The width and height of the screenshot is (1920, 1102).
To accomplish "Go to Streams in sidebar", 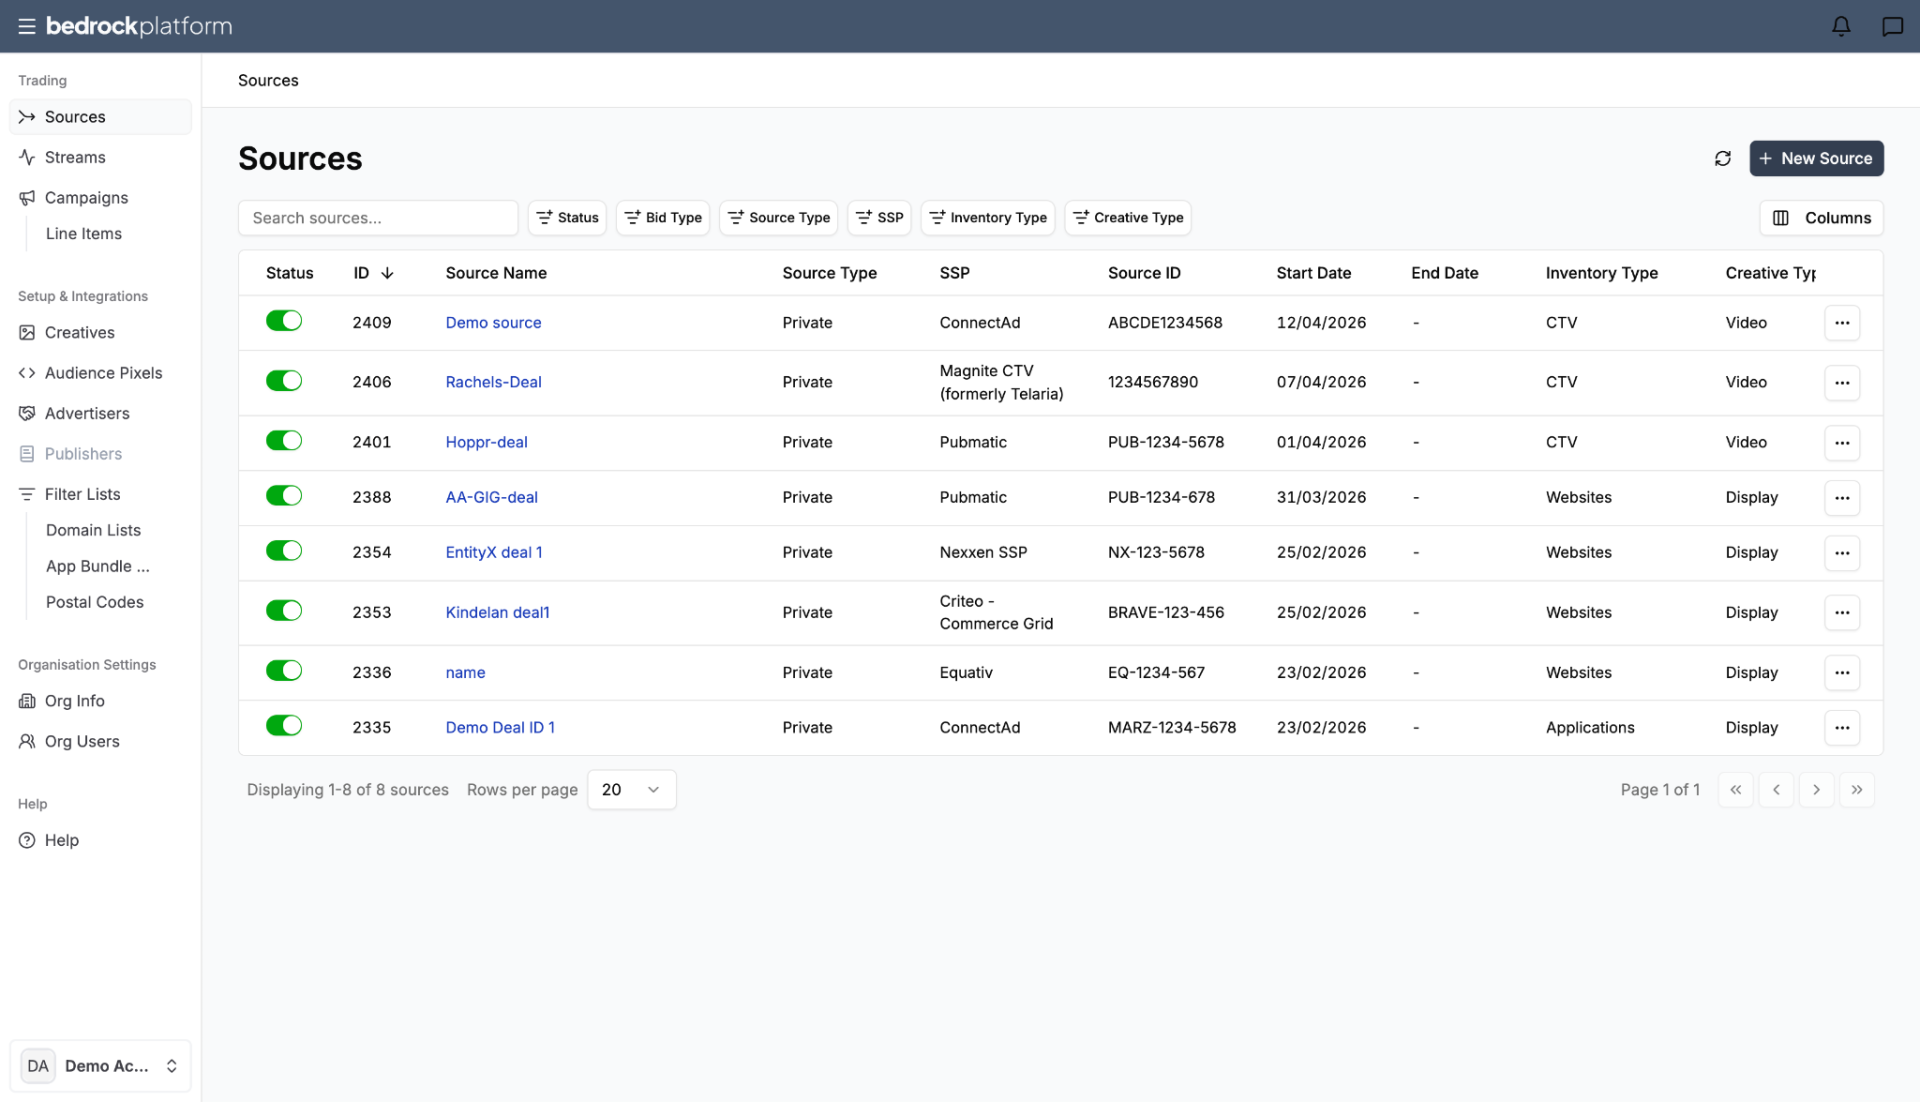I will (100, 157).
